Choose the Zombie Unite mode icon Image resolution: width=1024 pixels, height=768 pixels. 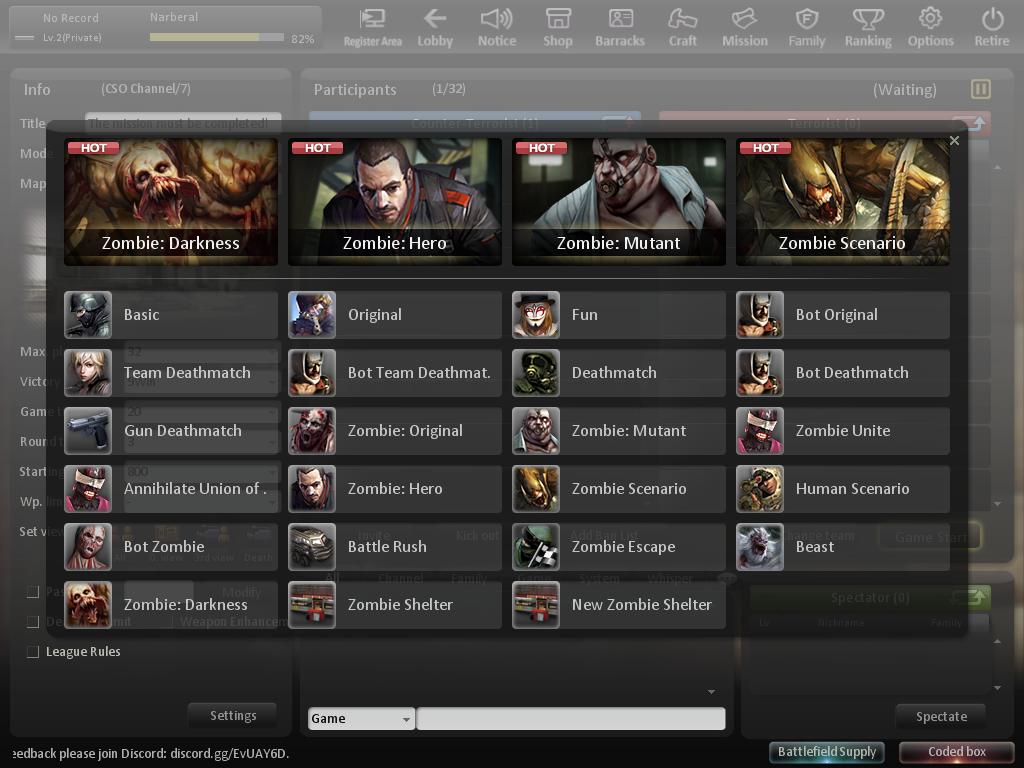coord(760,431)
